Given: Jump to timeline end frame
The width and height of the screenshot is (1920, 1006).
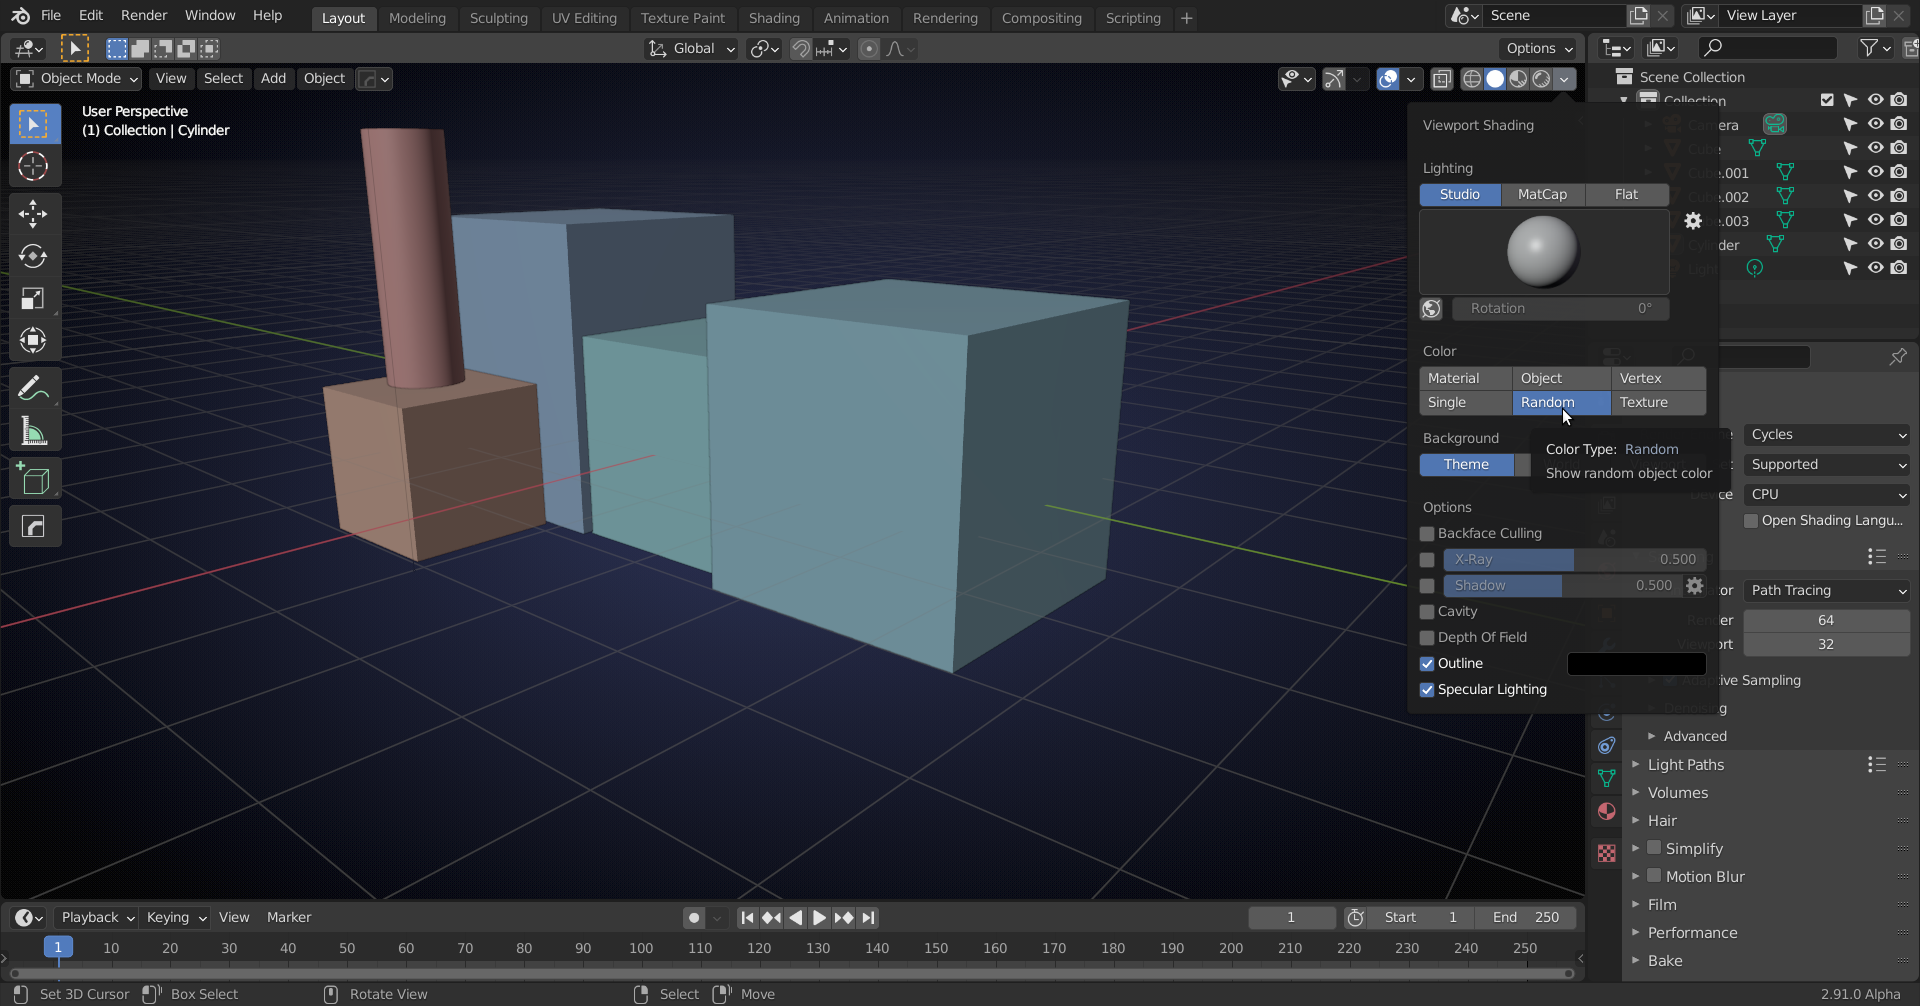Looking at the screenshot, I should tap(868, 918).
